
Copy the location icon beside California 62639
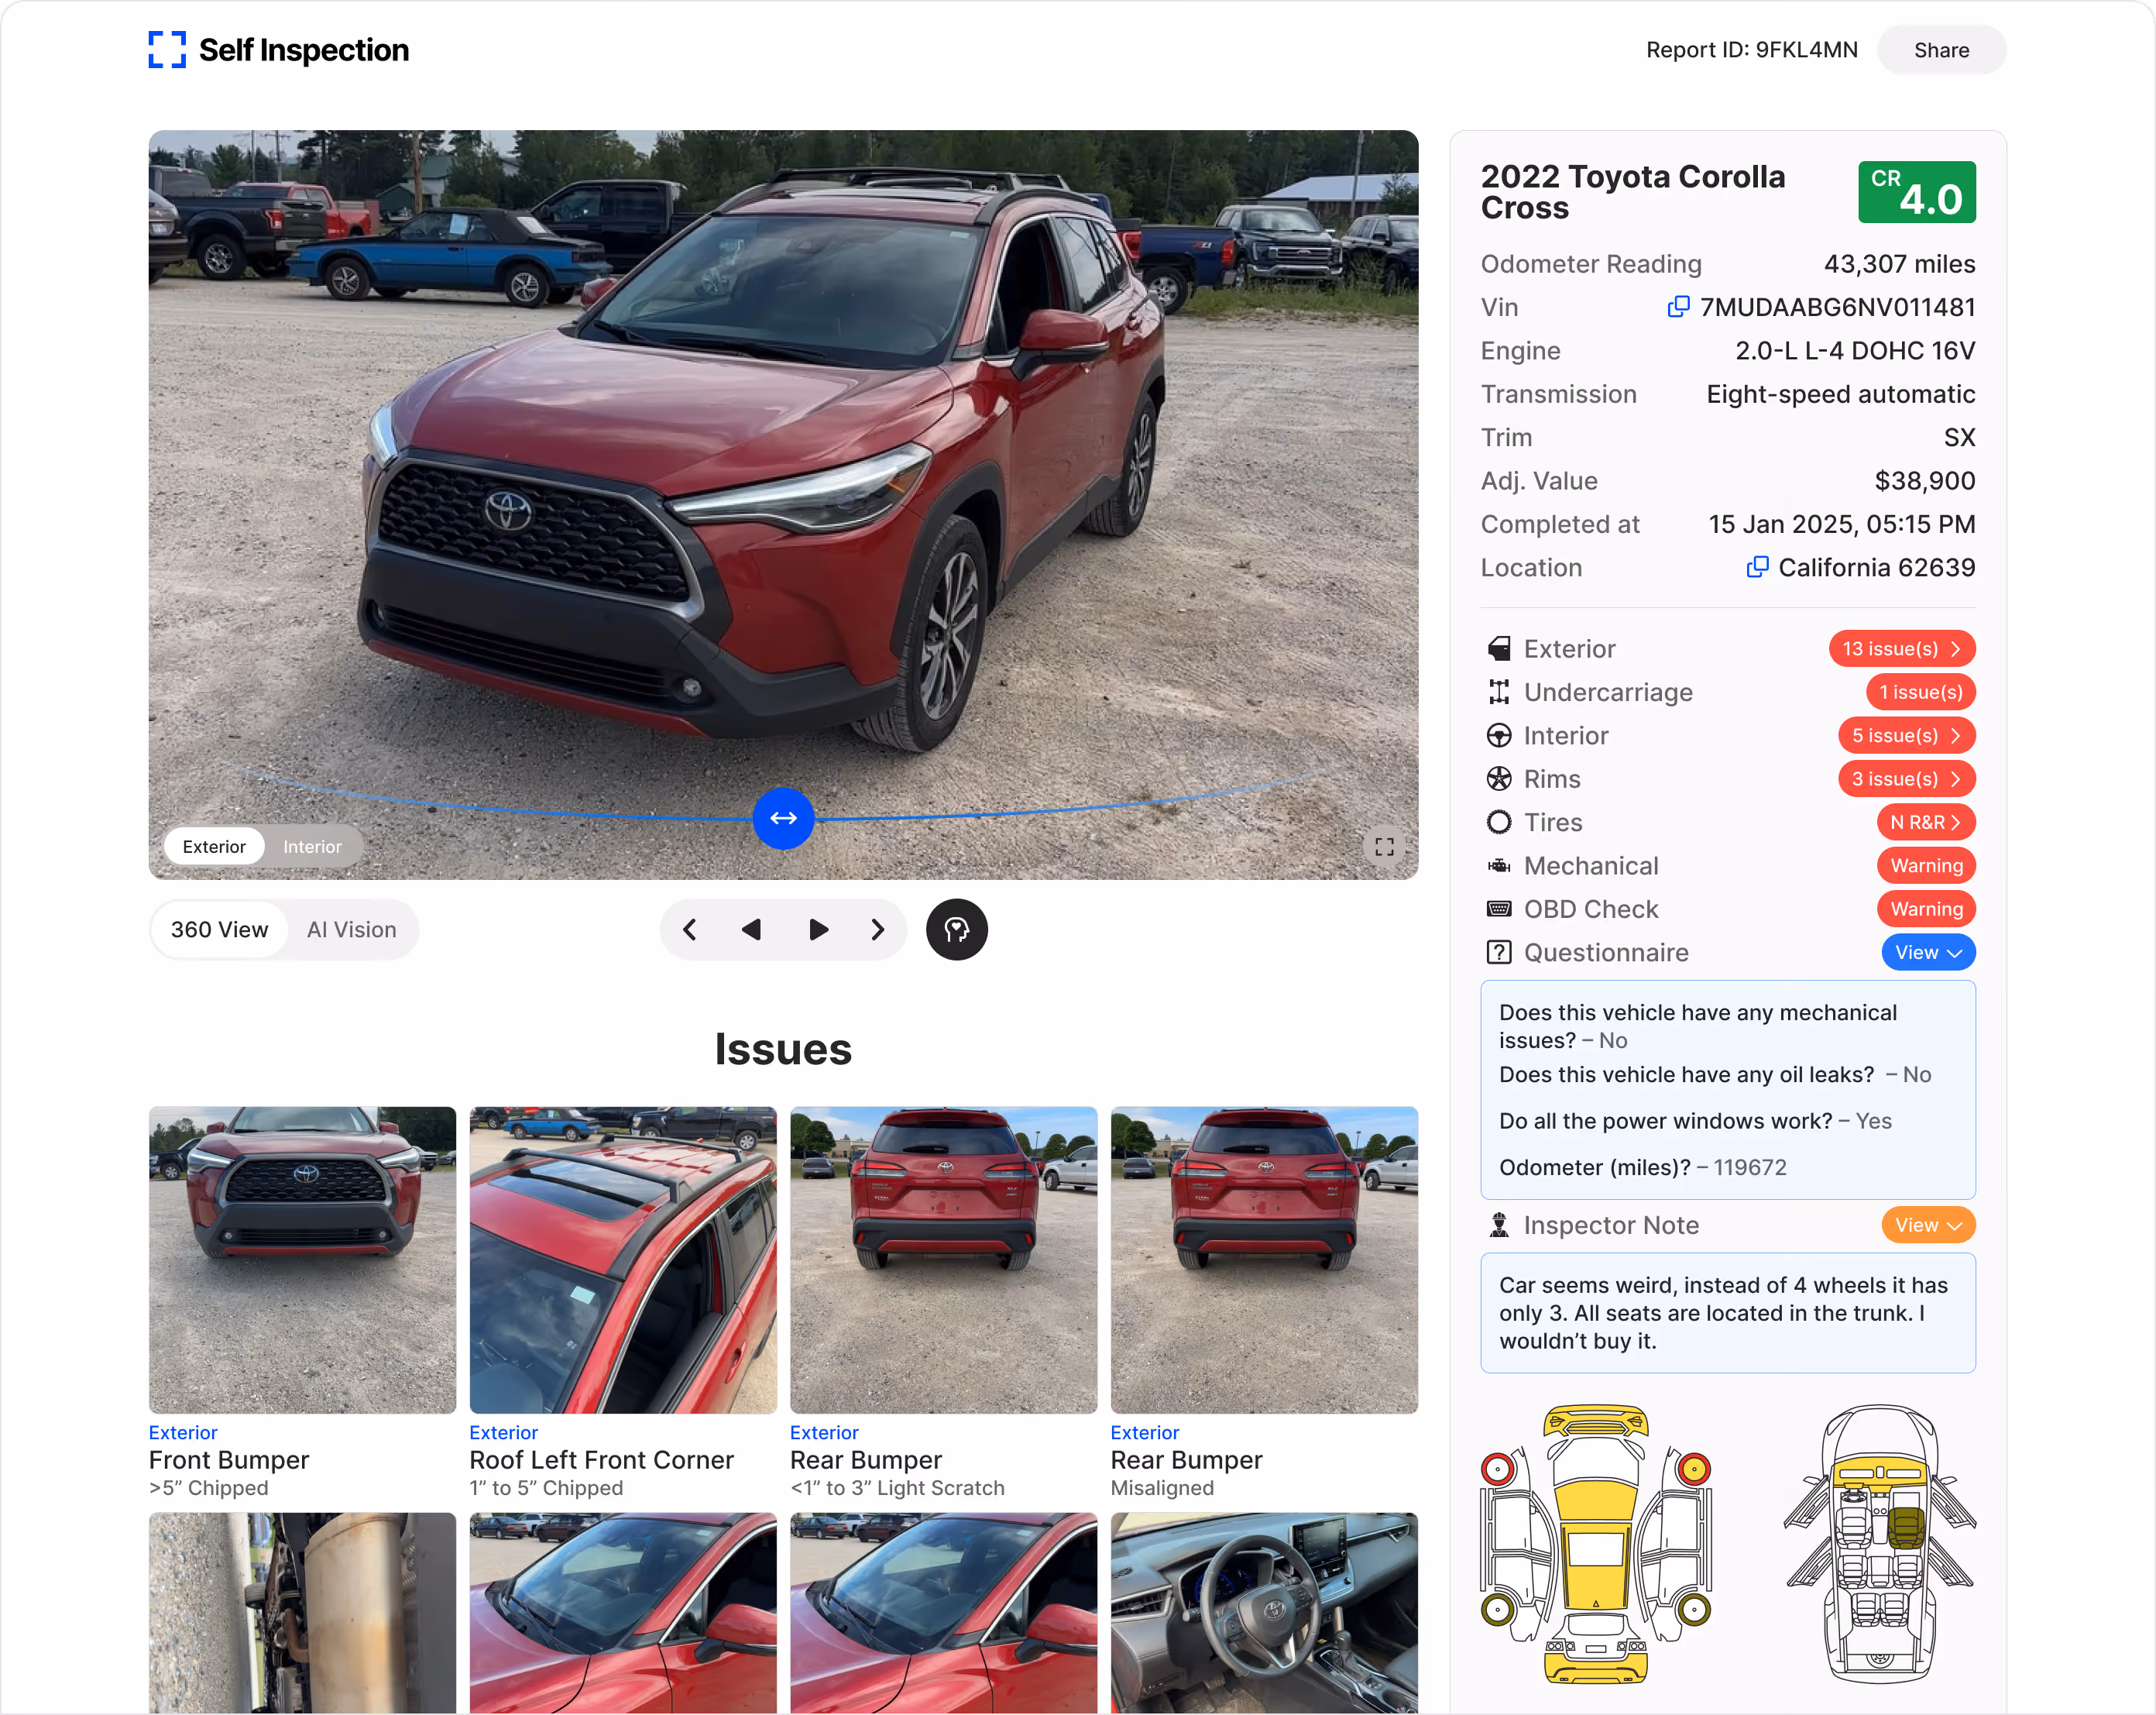click(x=1757, y=567)
